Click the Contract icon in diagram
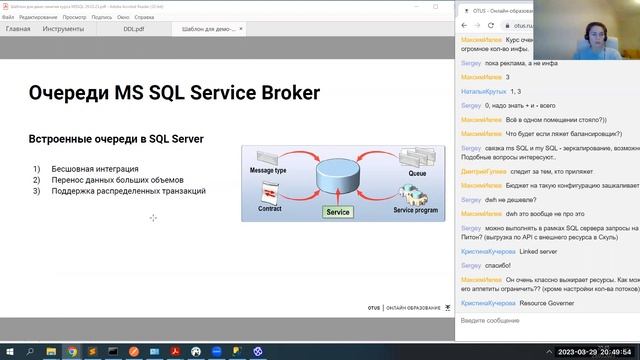Image resolution: width=640 pixels, height=360 pixels. 269,193
